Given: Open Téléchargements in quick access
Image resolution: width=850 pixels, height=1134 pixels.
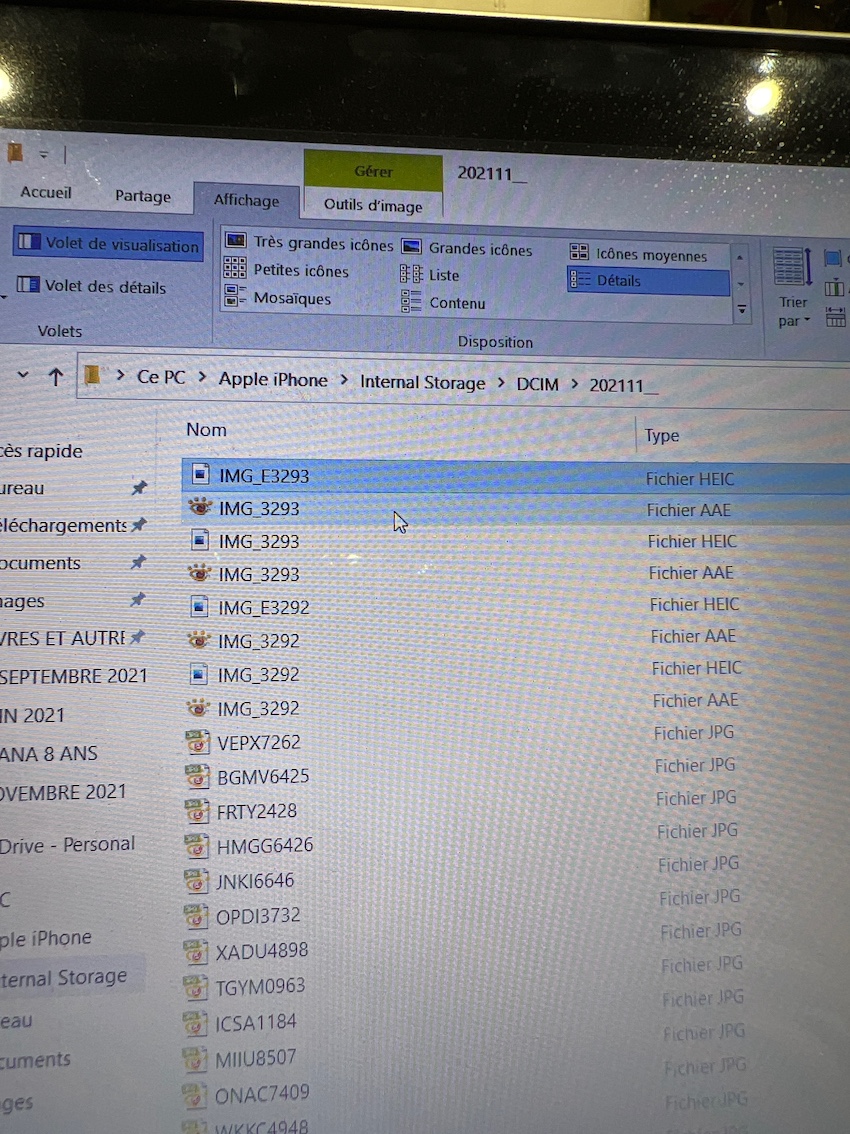Looking at the screenshot, I should pyautogui.click(x=63, y=525).
